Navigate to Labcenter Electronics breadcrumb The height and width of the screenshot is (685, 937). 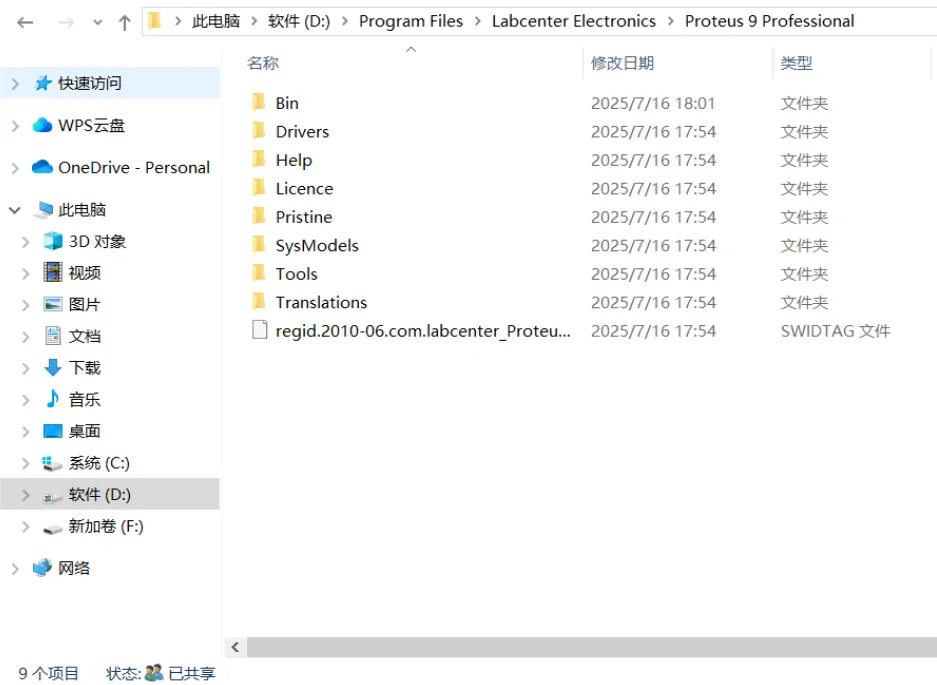pos(574,22)
